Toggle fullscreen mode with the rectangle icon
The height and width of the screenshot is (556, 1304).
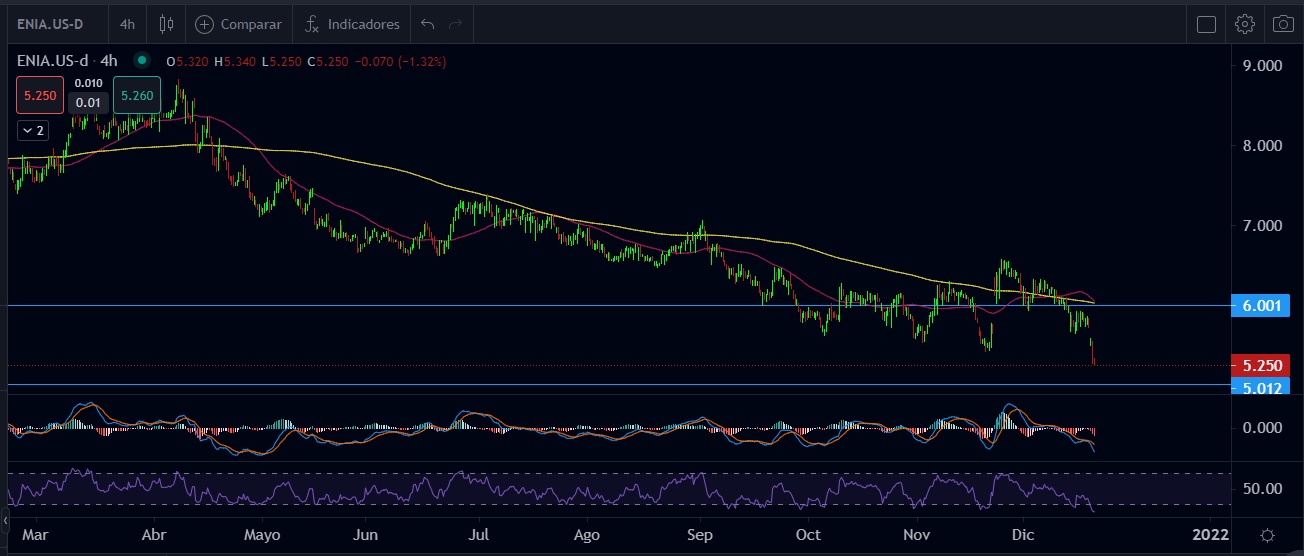pyautogui.click(x=1207, y=24)
